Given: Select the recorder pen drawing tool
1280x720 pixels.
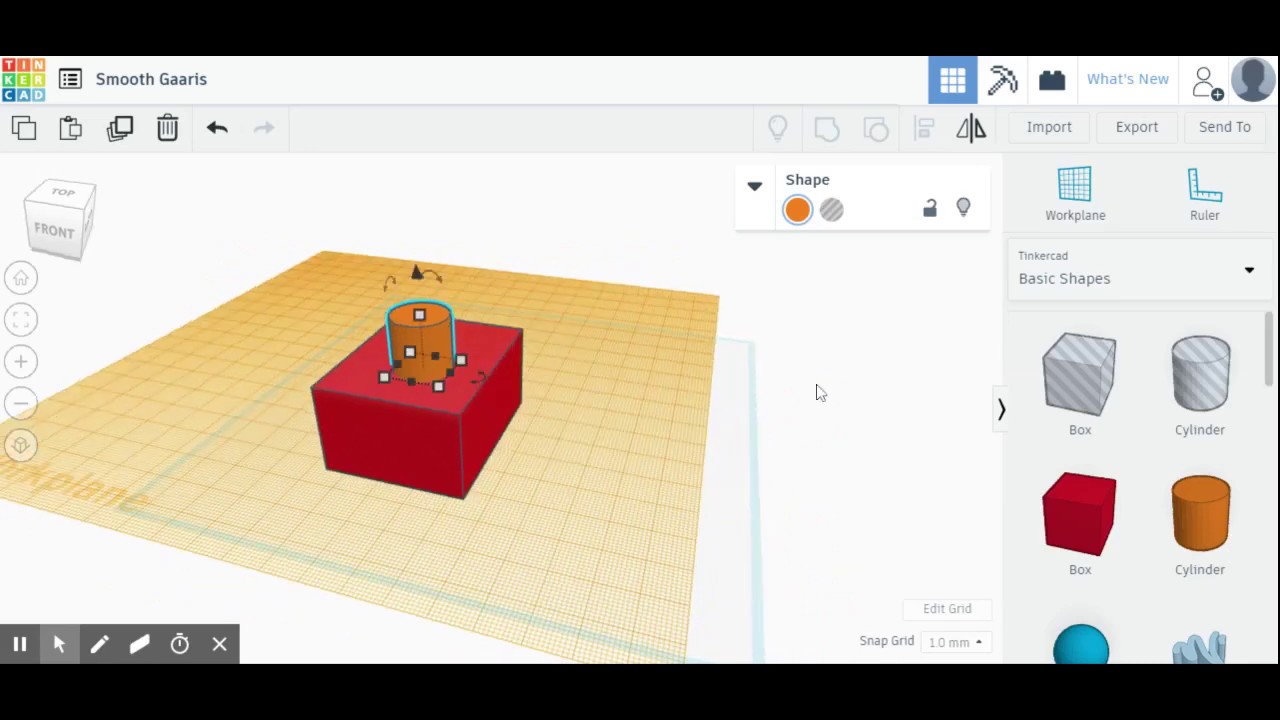Looking at the screenshot, I should (x=99, y=644).
